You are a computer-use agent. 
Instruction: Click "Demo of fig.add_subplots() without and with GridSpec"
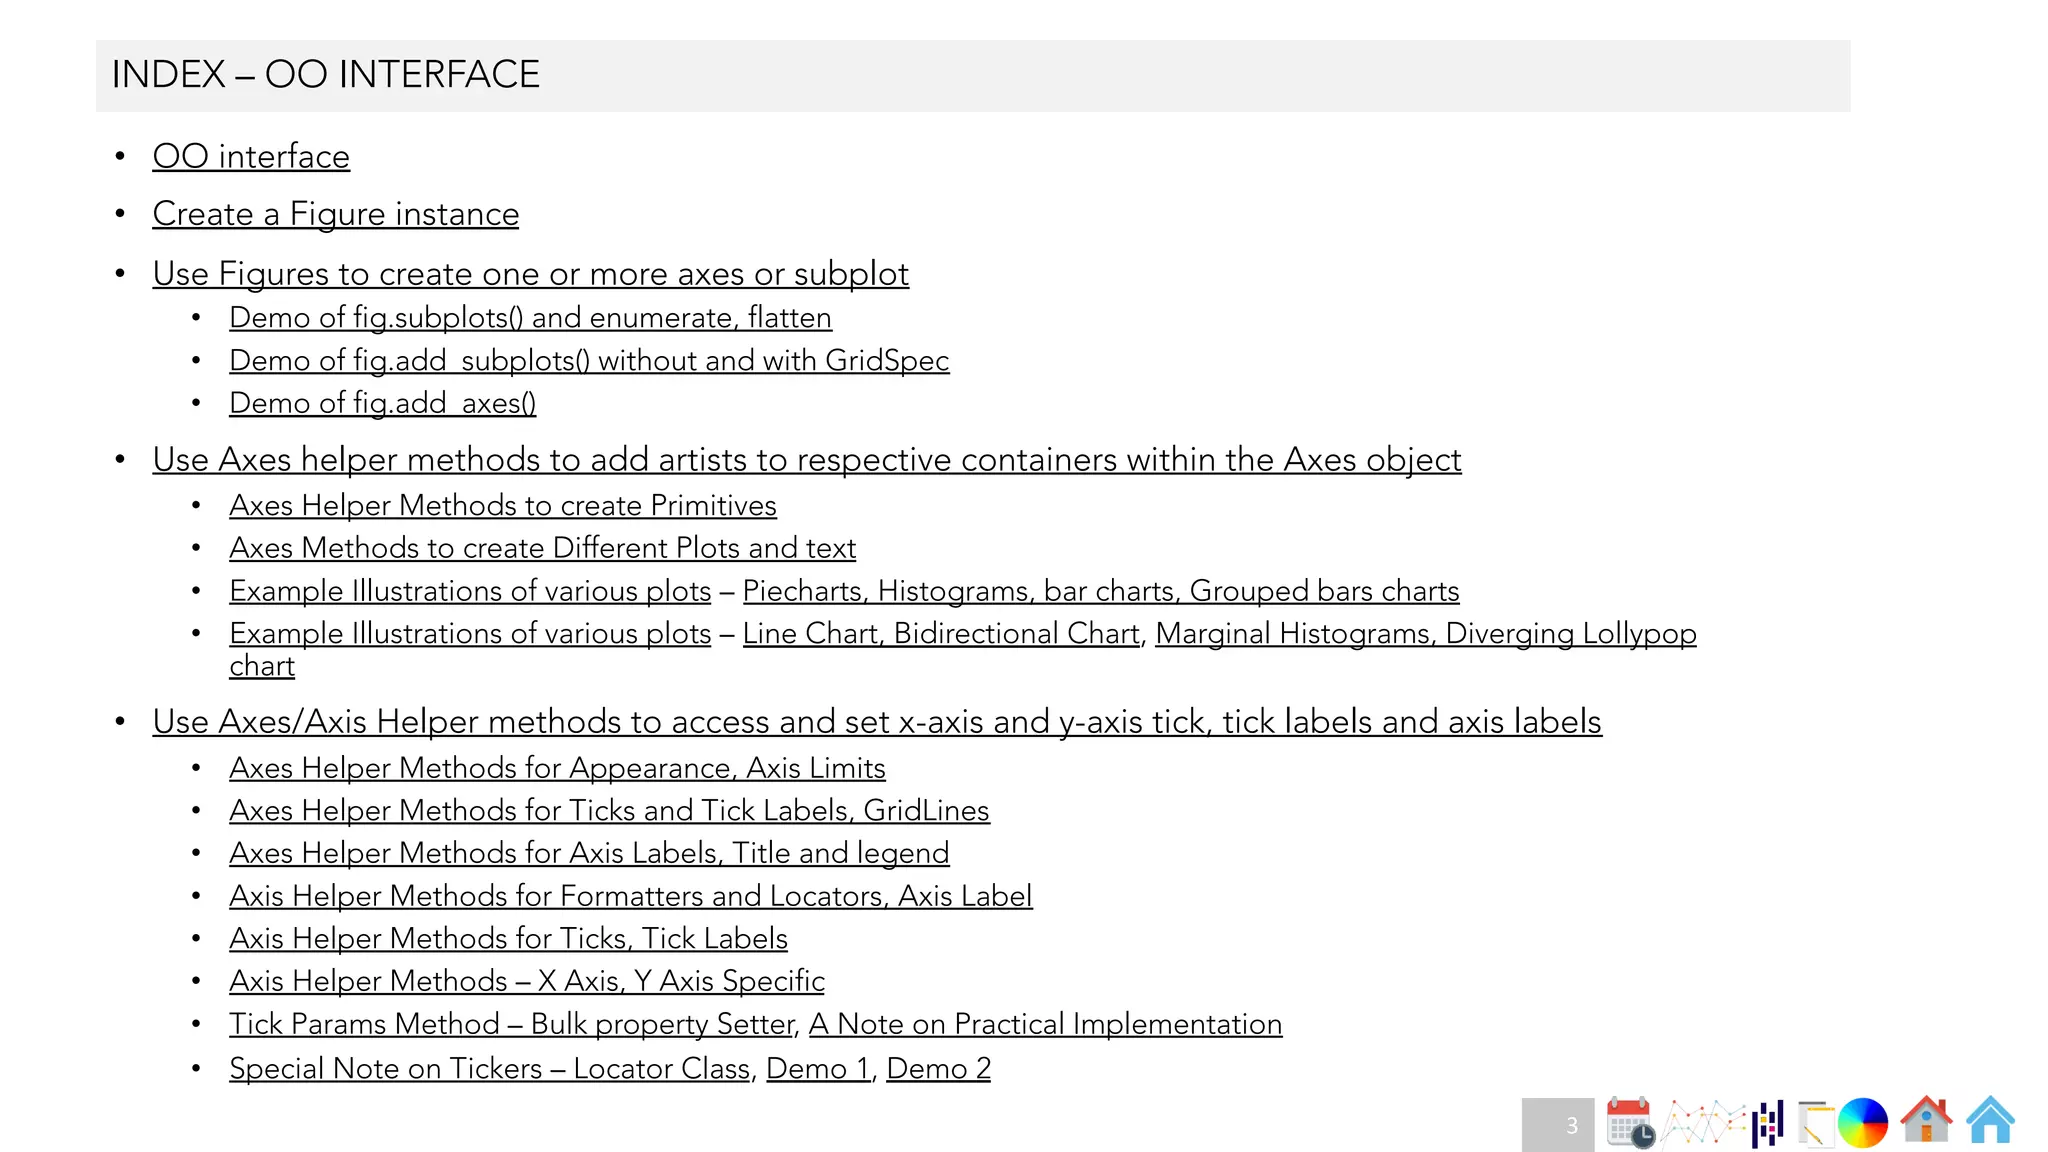[588, 361]
